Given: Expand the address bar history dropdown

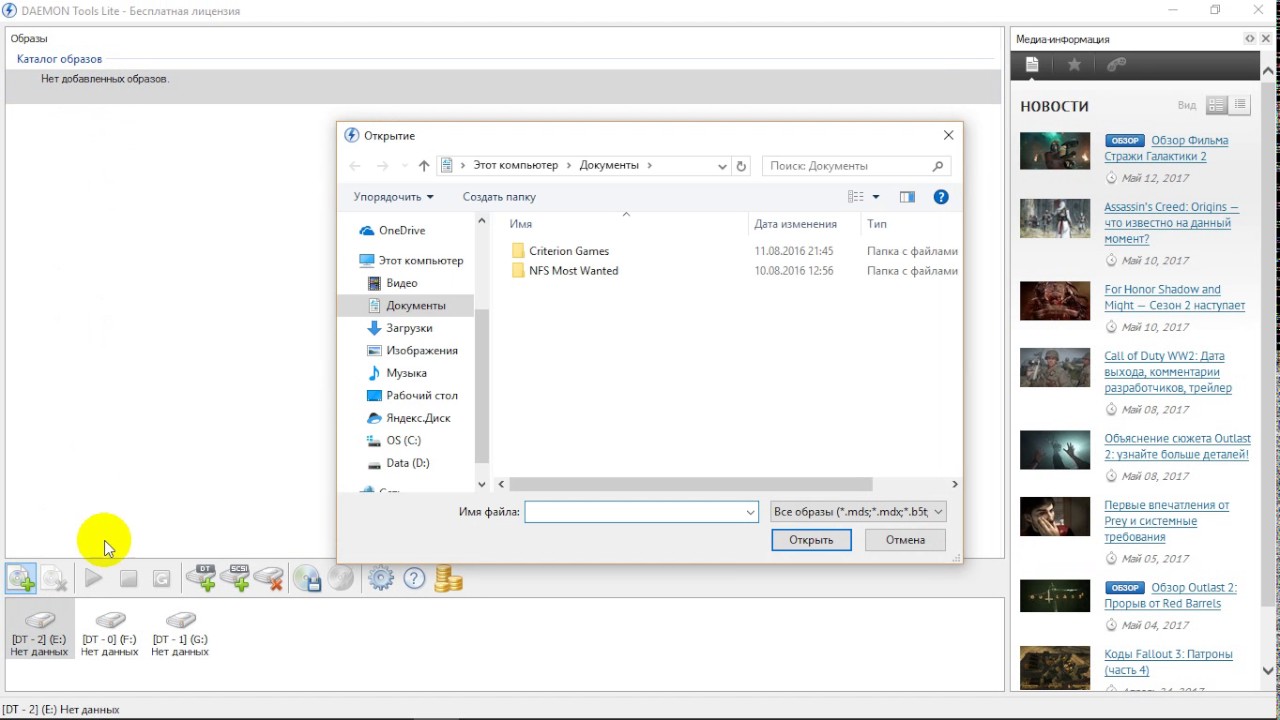Looking at the screenshot, I should (722, 166).
